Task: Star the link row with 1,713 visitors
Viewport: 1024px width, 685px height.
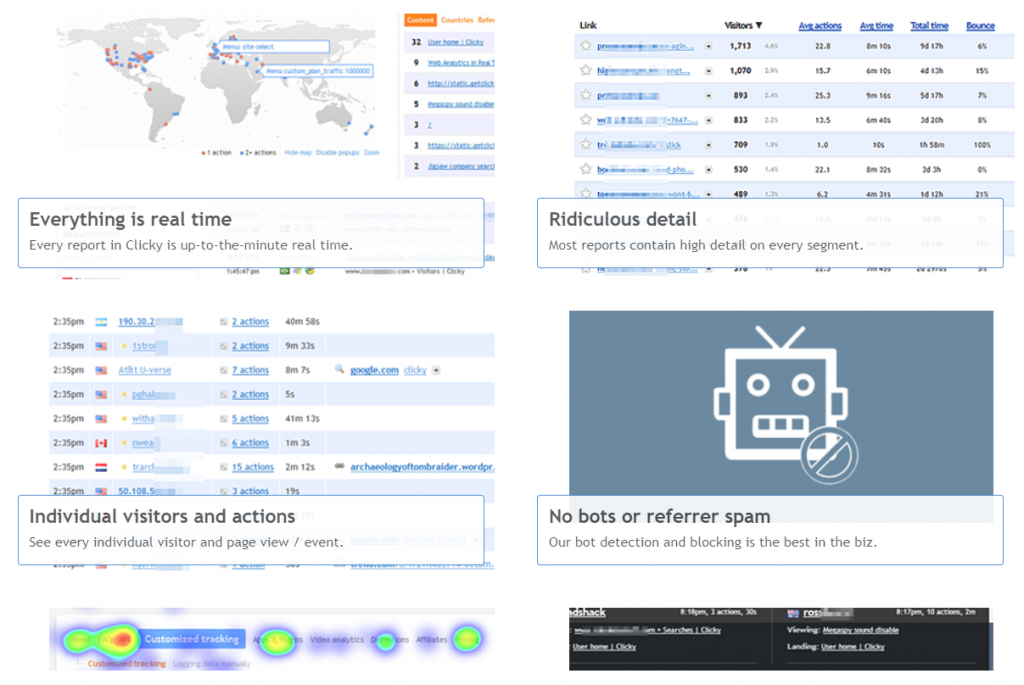Action: pos(586,46)
